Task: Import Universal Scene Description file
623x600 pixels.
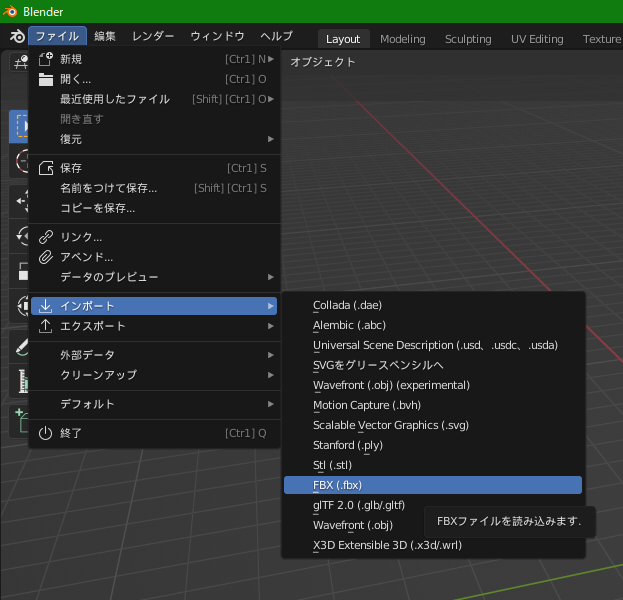Action: tap(433, 345)
